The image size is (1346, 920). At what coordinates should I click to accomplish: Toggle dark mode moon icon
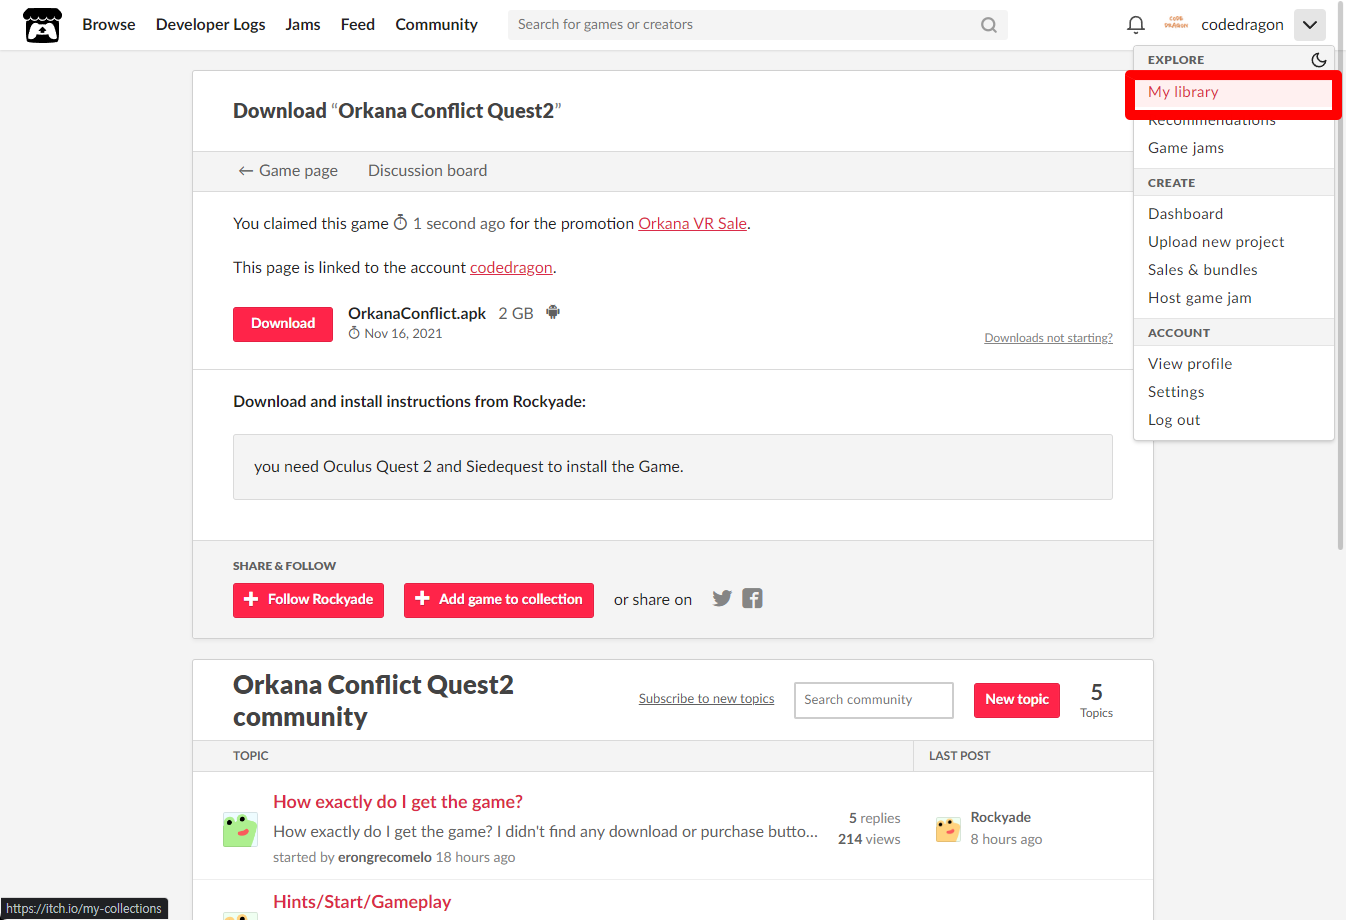(1319, 60)
